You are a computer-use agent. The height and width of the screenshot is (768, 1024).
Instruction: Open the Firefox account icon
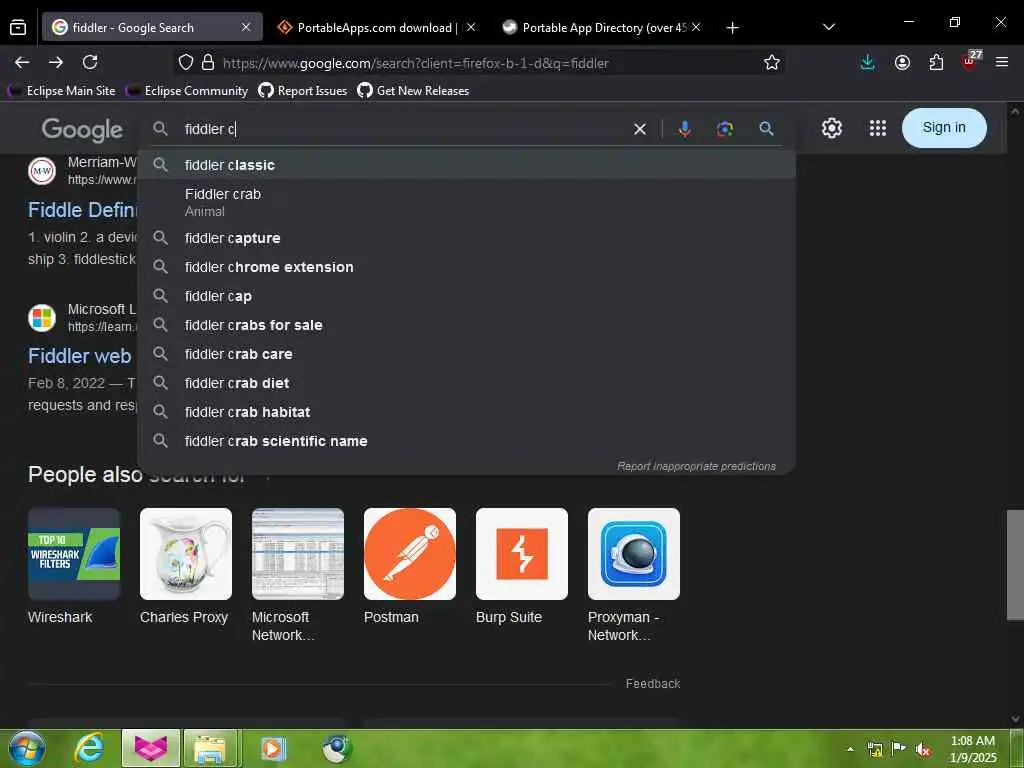[902, 63]
